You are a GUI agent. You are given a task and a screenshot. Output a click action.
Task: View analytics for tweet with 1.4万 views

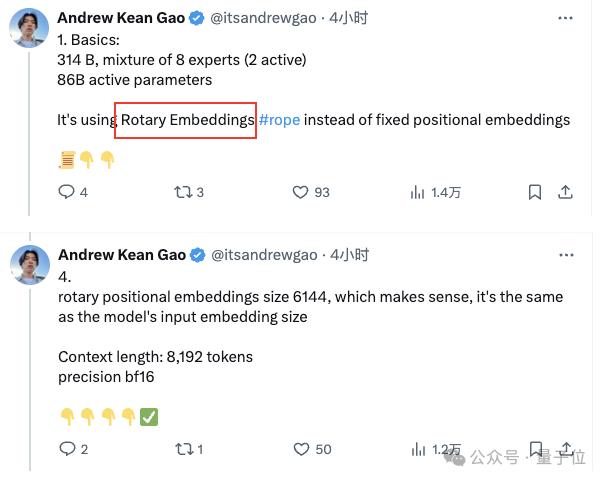tap(419, 192)
